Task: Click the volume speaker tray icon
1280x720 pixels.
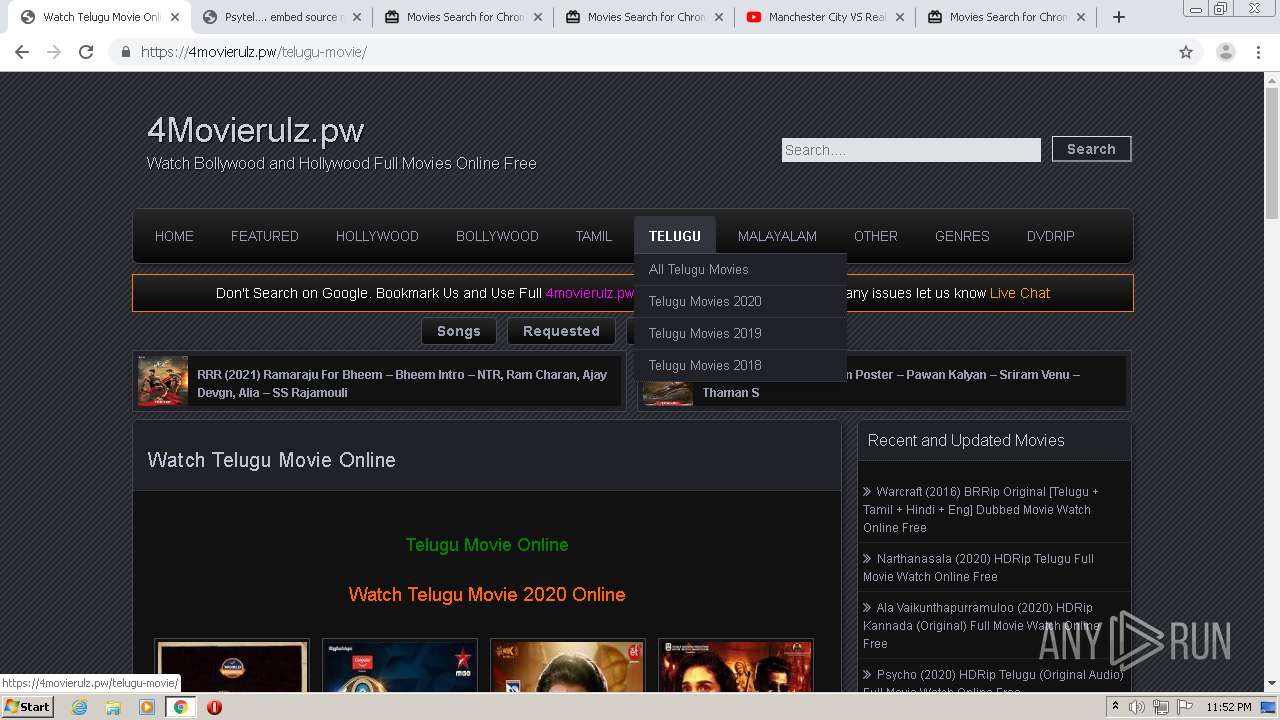Action: click(x=1137, y=707)
